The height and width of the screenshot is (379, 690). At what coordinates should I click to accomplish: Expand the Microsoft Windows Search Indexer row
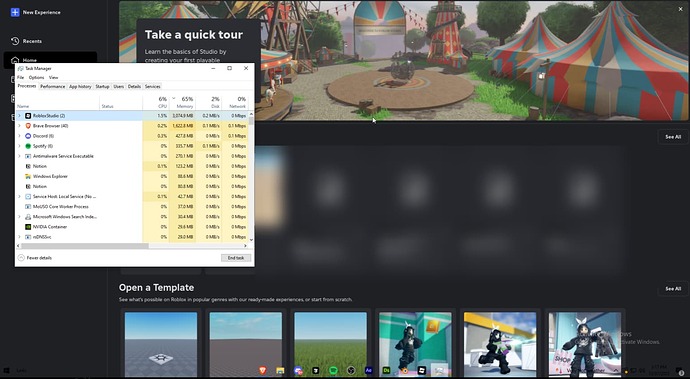(19, 217)
